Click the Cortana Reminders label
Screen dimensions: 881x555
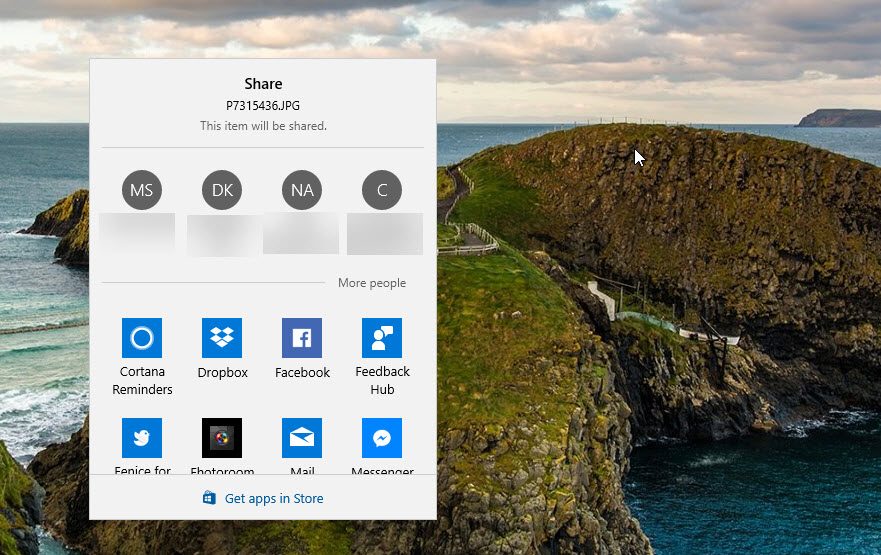(x=142, y=380)
